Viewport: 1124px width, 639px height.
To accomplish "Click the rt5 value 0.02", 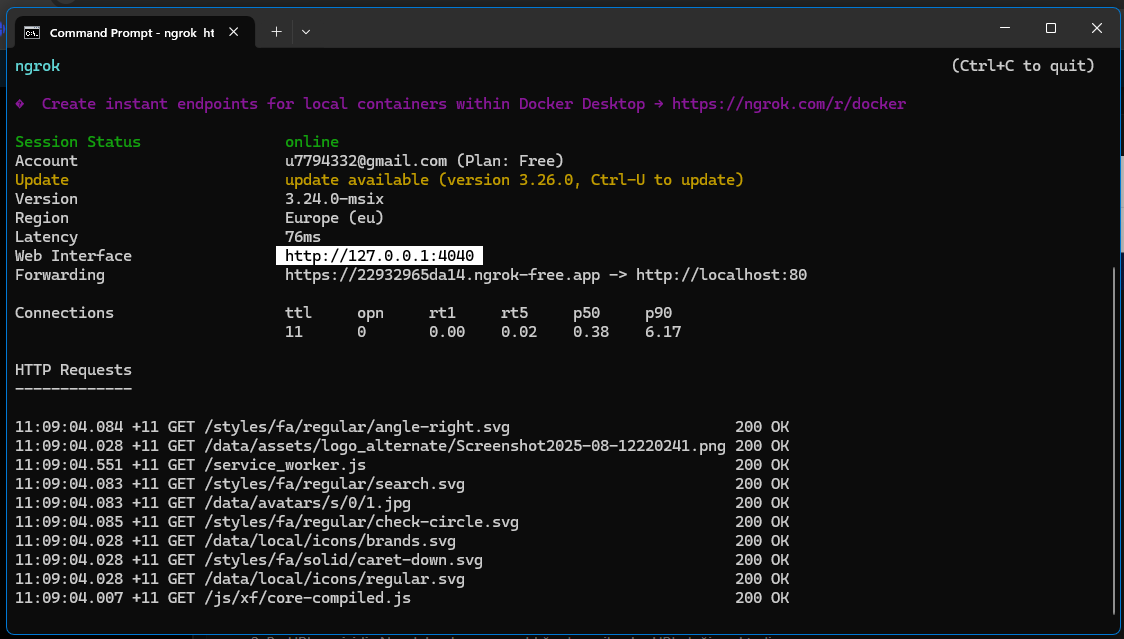I will 519,332.
